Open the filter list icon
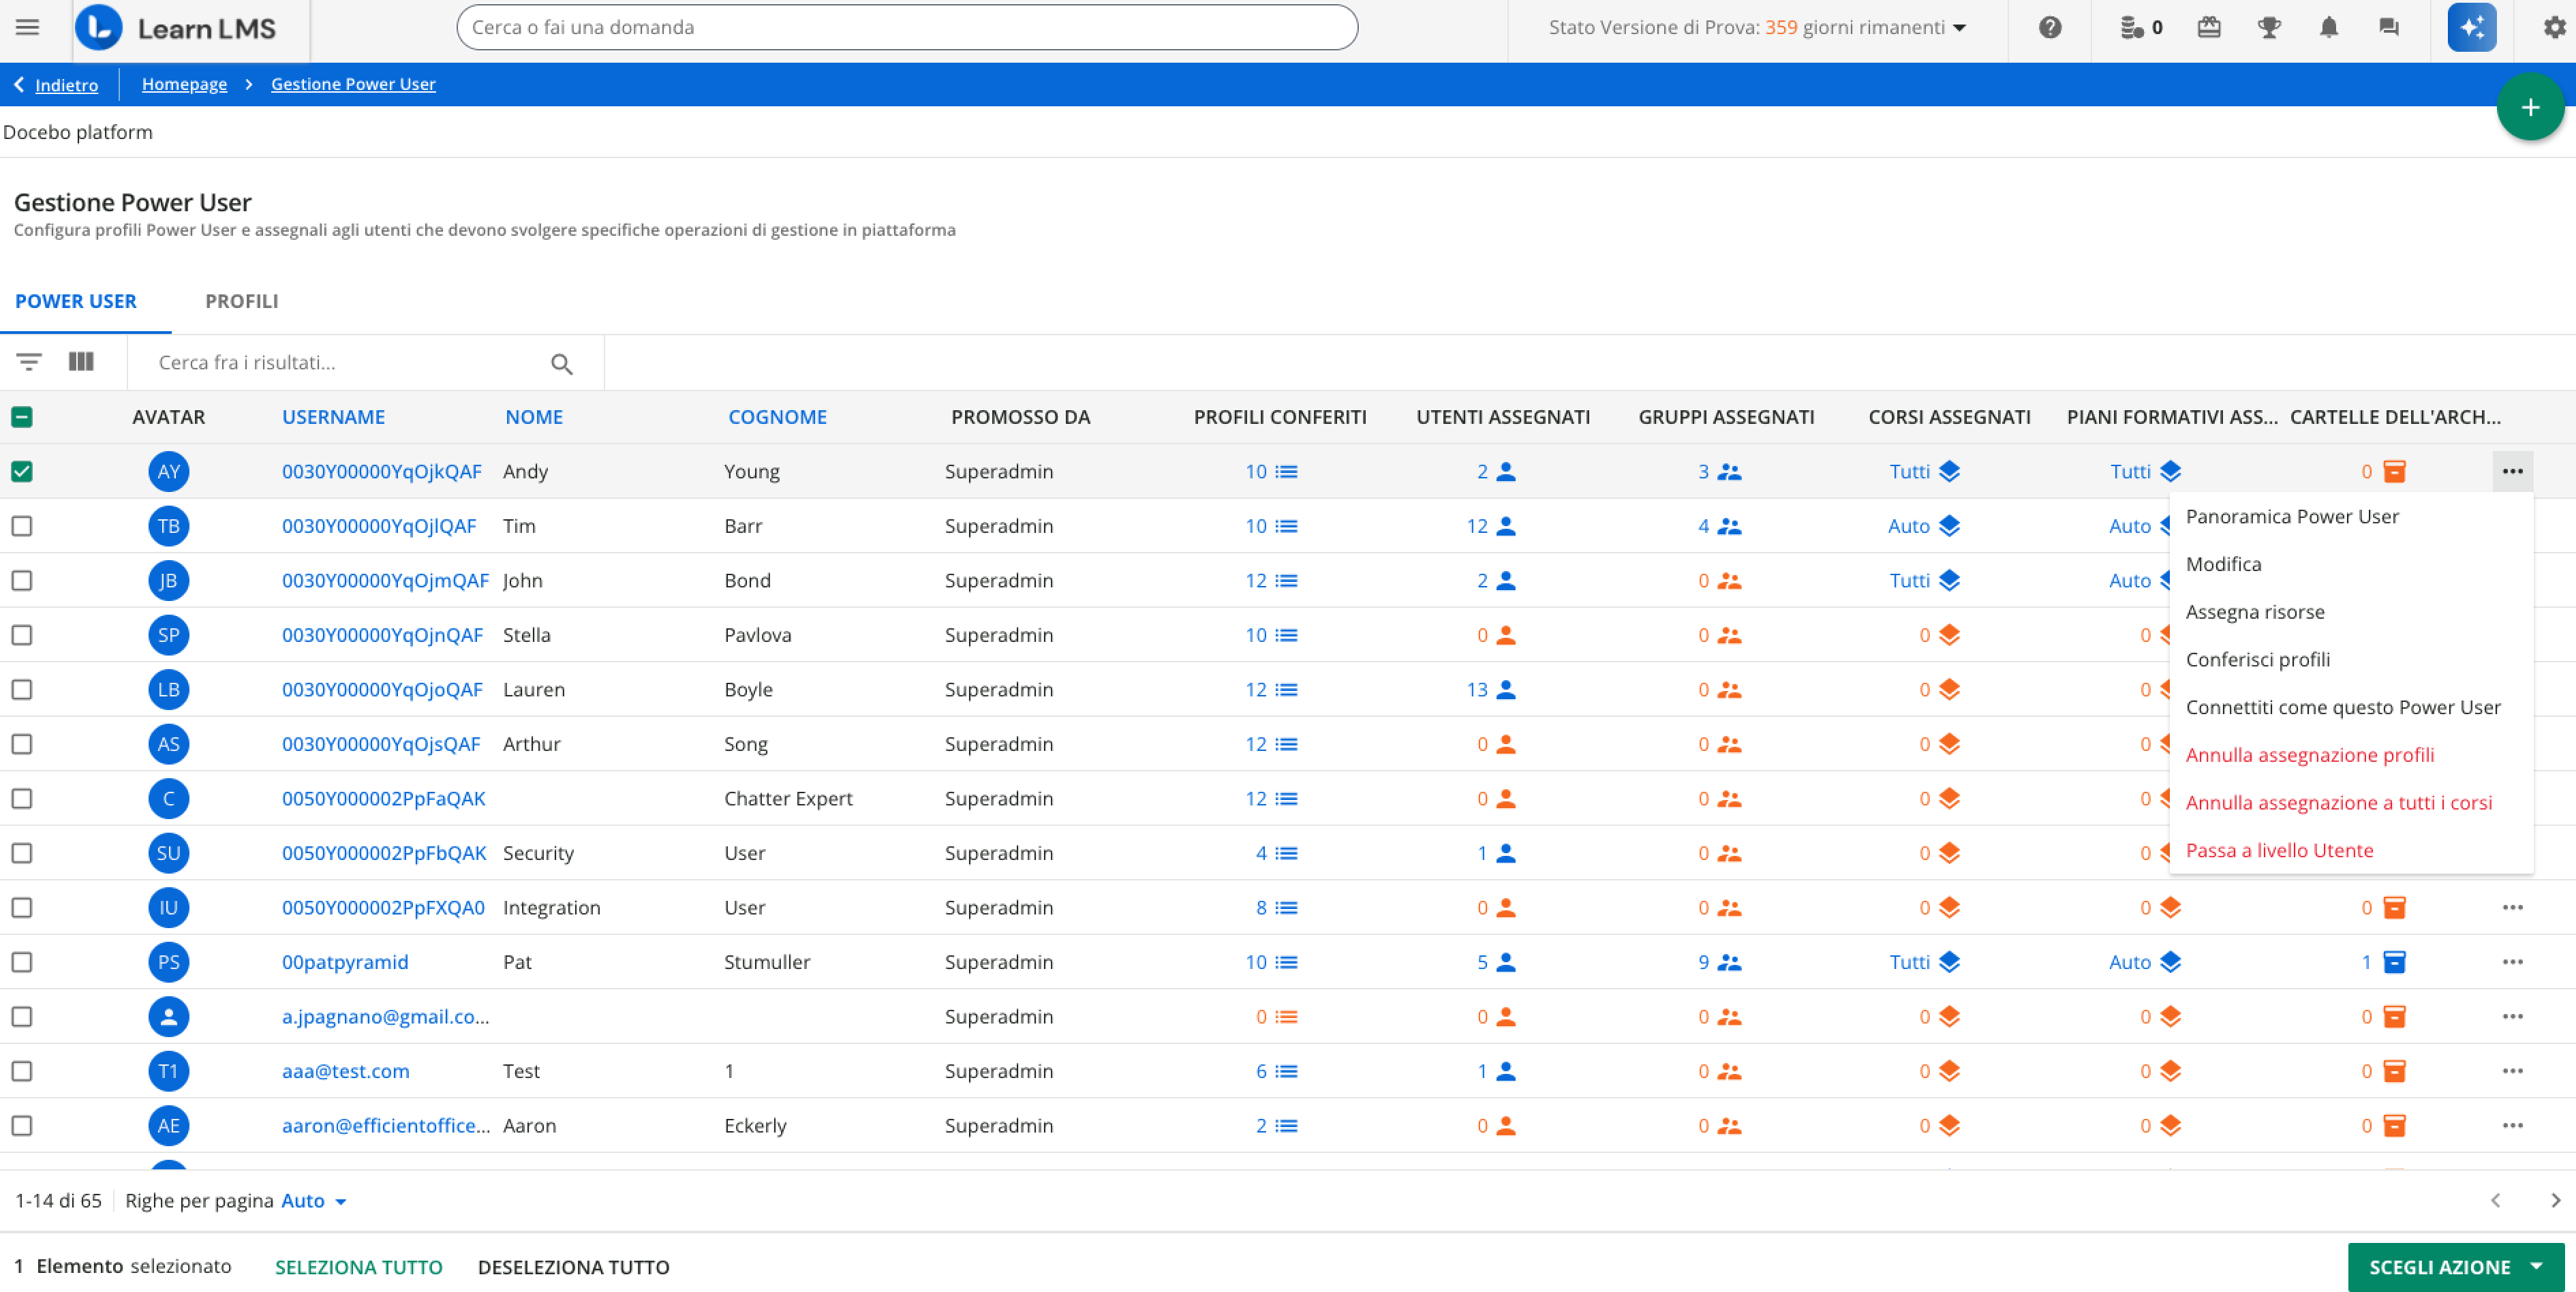The height and width of the screenshot is (1292, 2576). click(x=29, y=362)
